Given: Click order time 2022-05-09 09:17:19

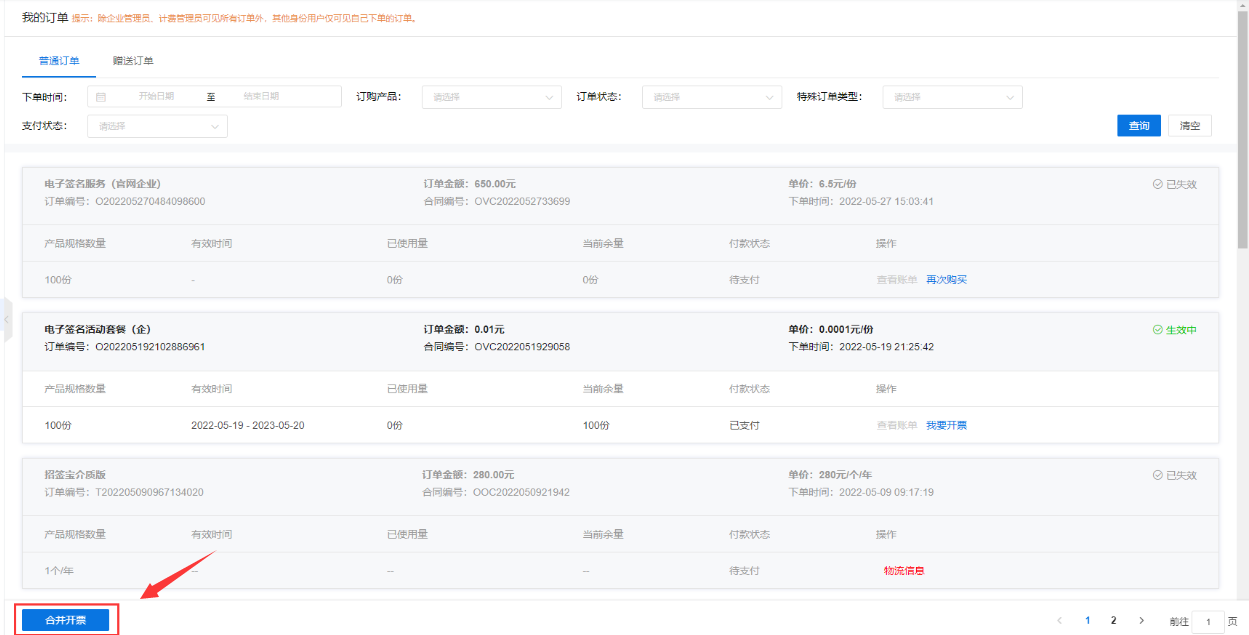Looking at the screenshot, I should [x=886, y=492].
